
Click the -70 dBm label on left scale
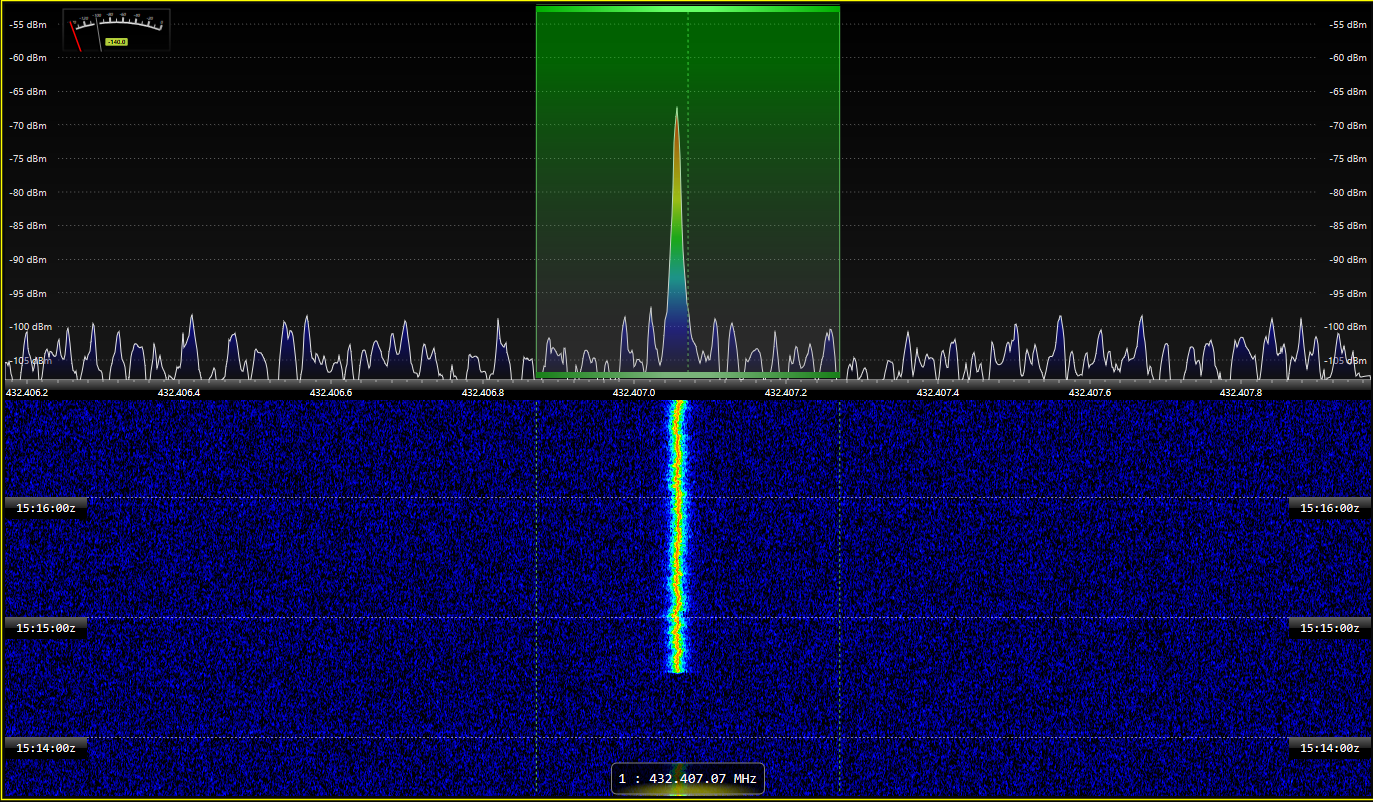tap(28, 125)
